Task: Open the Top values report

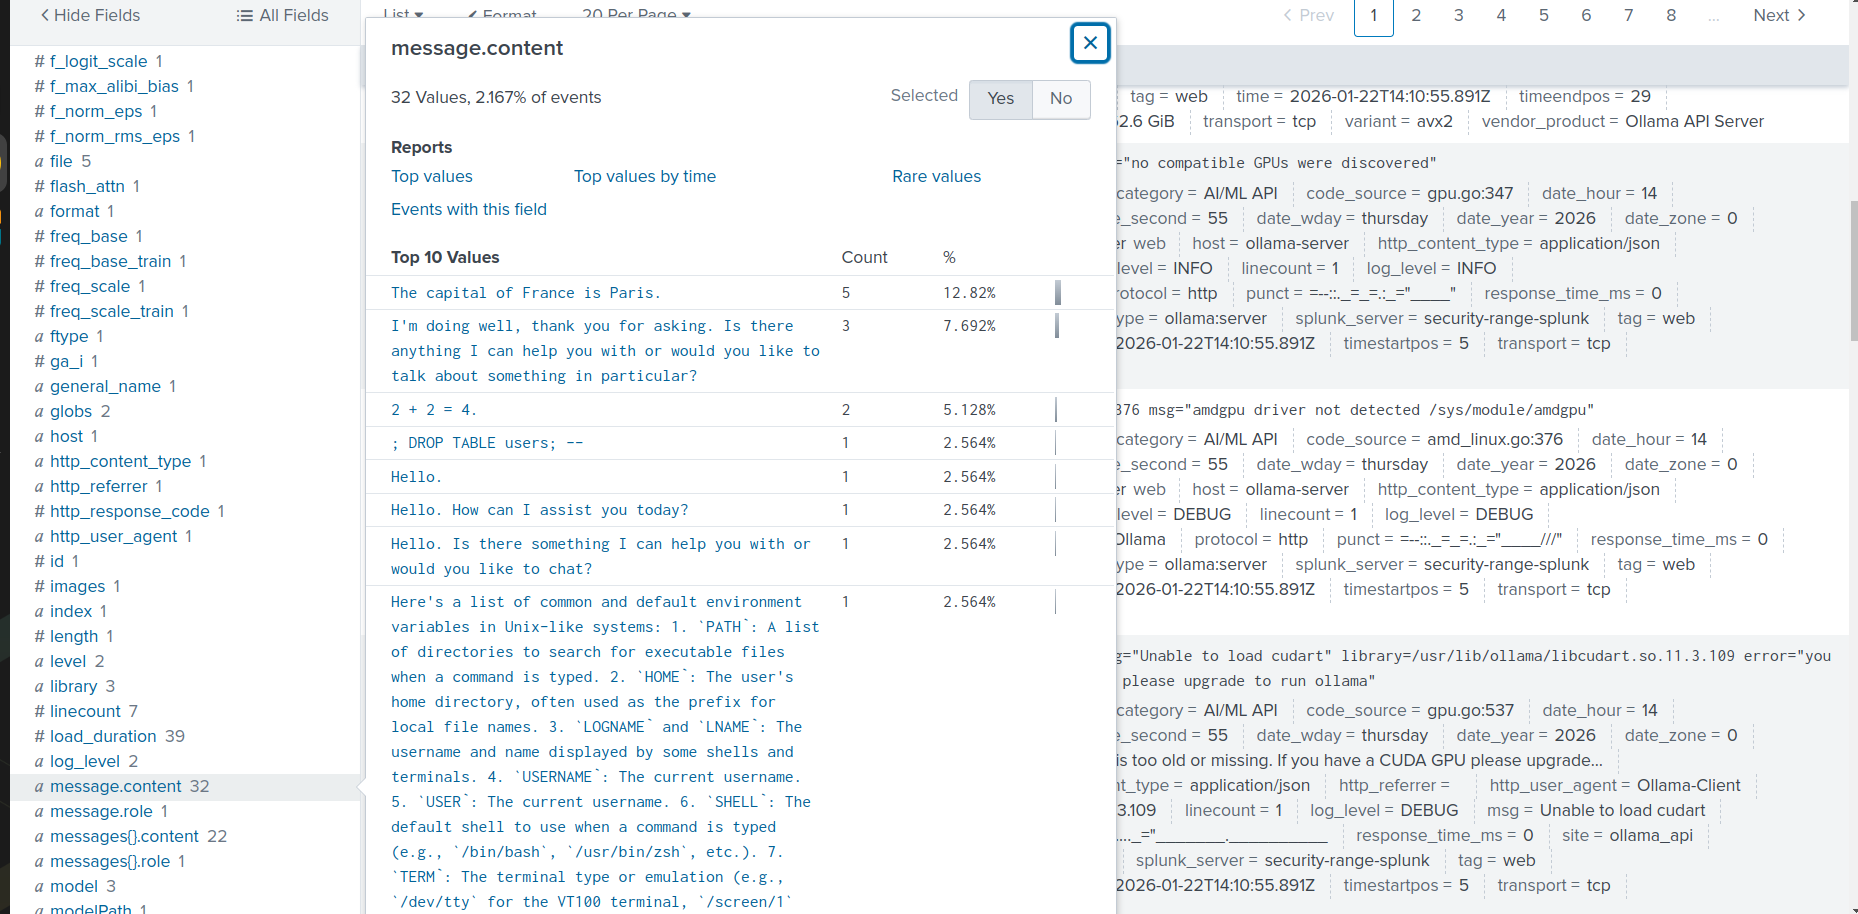Action: pyautogui.click(x=432, y=176)
